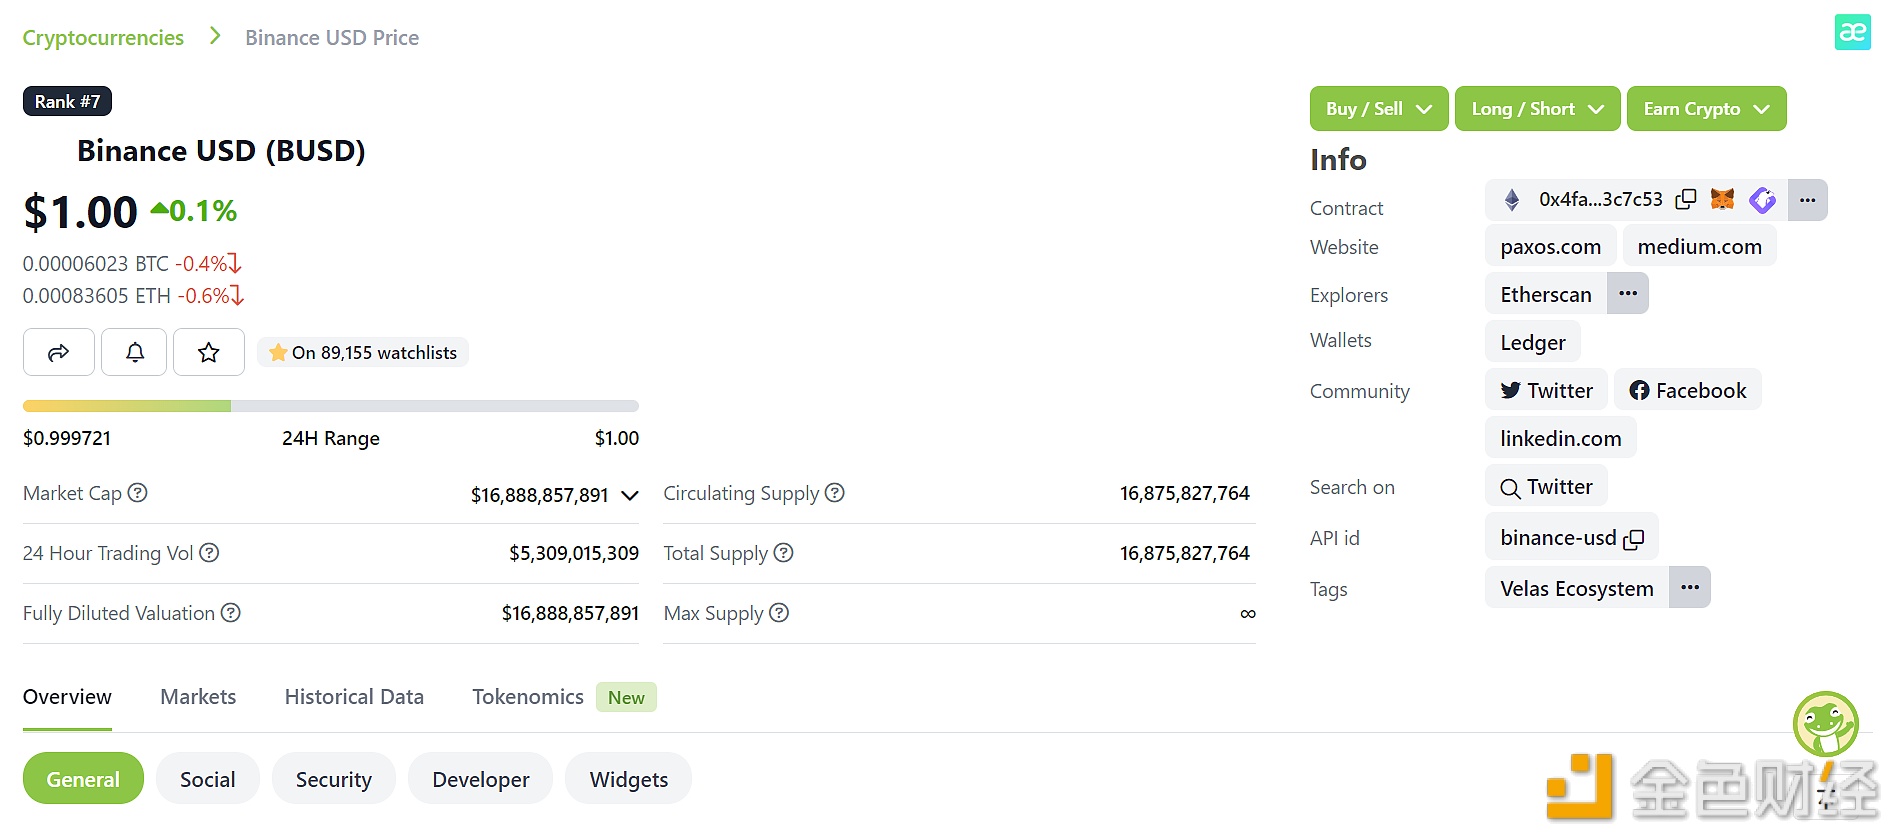Toggle the star to favorite BUSD

pyautogui.click(x=209, y=352)
